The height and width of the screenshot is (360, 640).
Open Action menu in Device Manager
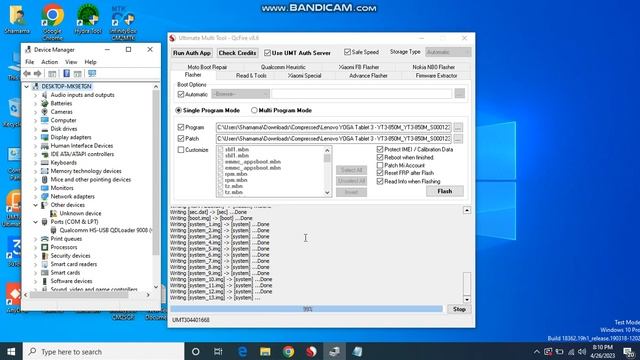click(49, 62)
